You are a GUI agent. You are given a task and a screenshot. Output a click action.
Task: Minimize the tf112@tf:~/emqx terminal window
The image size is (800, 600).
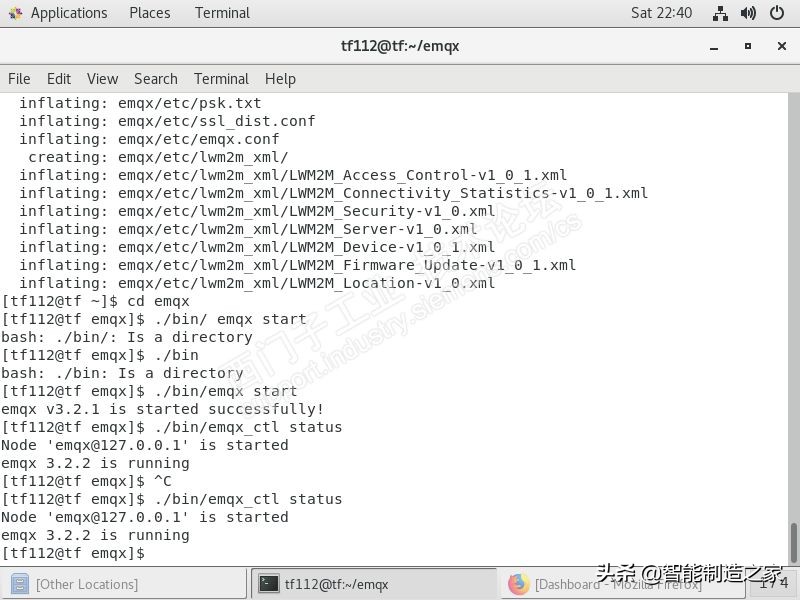[x=714, y=46]
